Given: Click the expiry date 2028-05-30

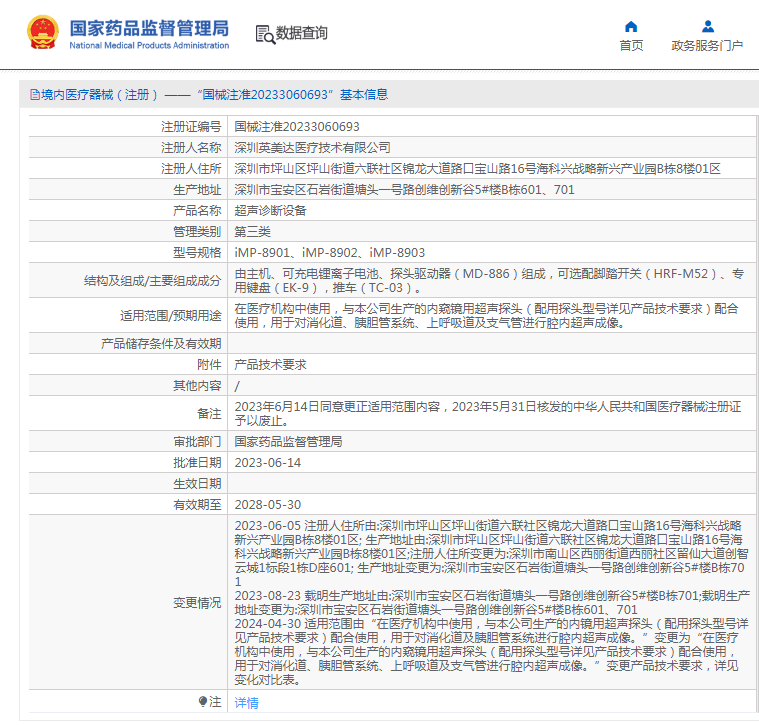Looking at the screenshot, I should tap(267, 504).
